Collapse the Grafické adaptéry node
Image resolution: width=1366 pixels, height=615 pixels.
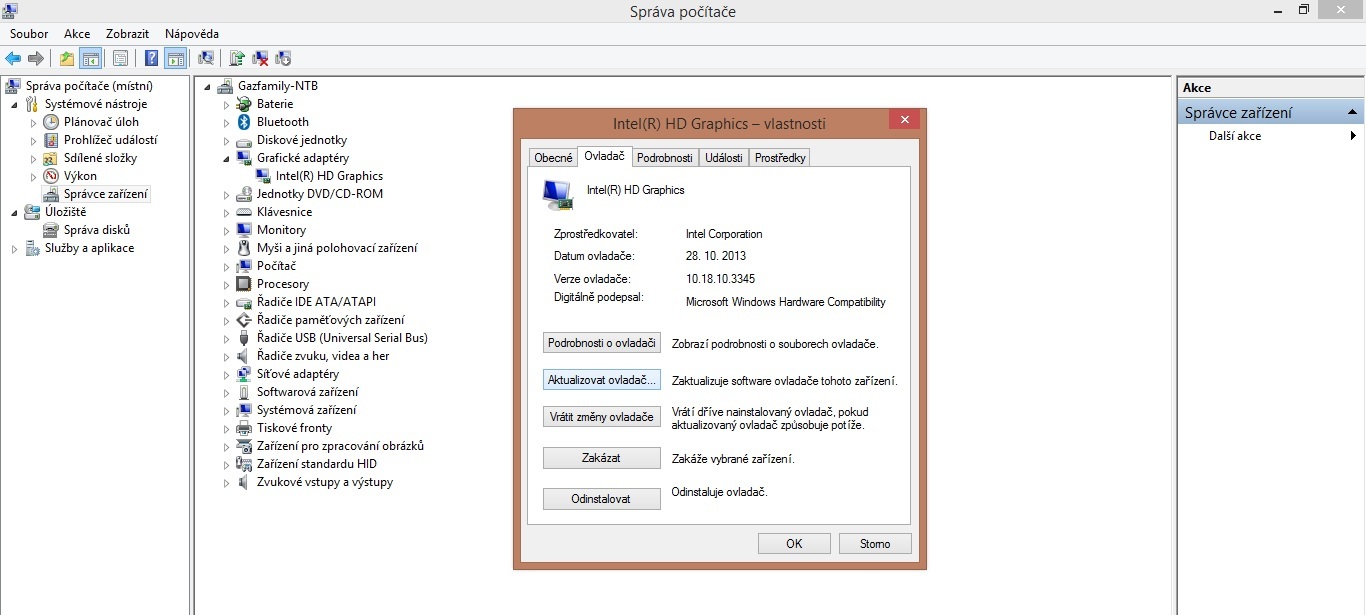(227, 158)
